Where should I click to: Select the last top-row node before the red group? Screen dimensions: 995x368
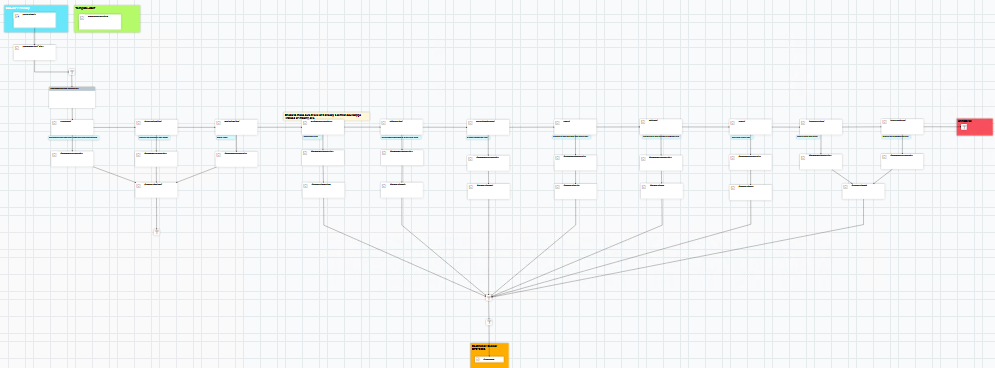click(902, 126)
